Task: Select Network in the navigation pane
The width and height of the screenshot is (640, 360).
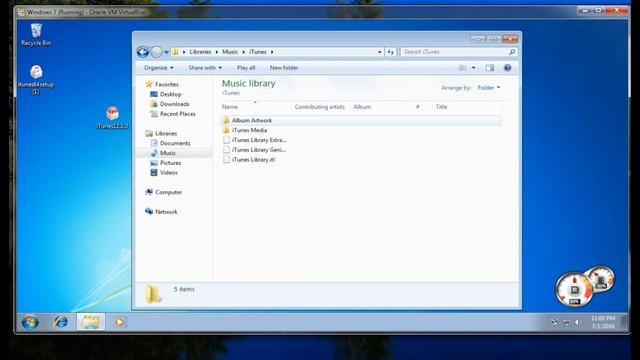Action: click(x=166, y=212)
